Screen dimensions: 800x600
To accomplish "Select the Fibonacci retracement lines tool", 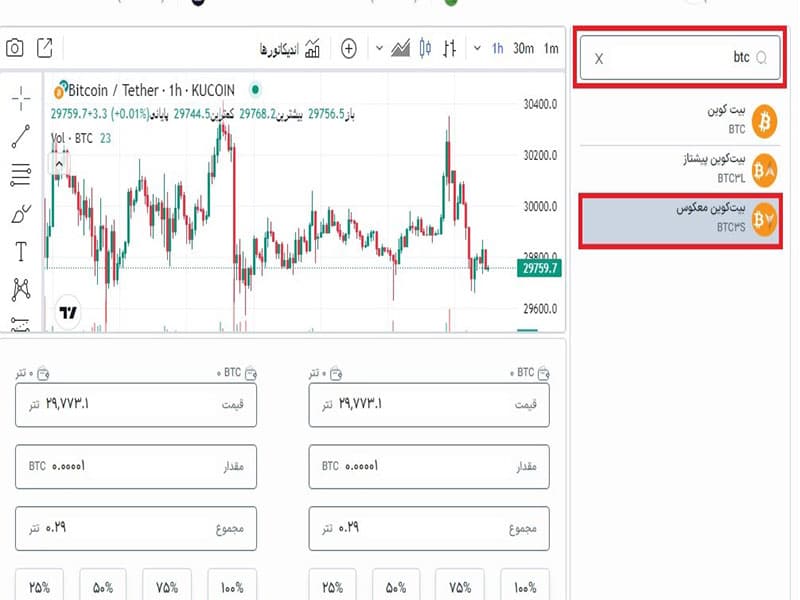I will [21, 174].
